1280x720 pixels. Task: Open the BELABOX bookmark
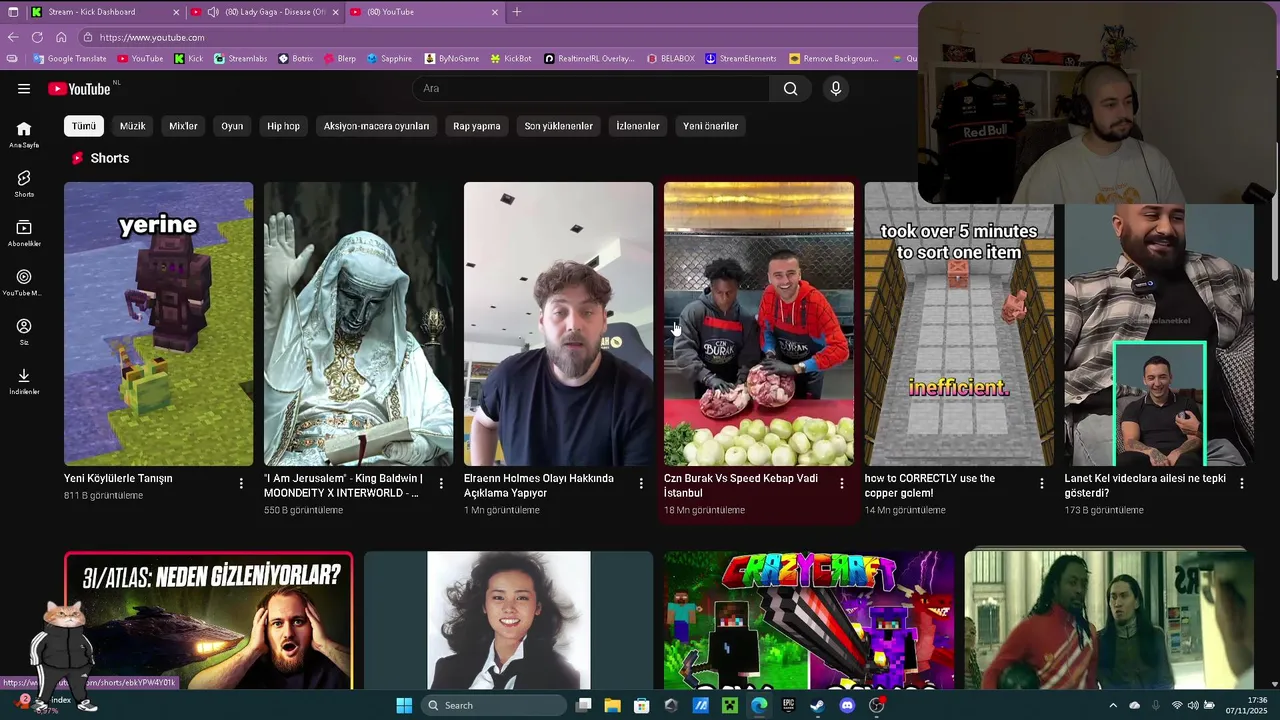670,58
